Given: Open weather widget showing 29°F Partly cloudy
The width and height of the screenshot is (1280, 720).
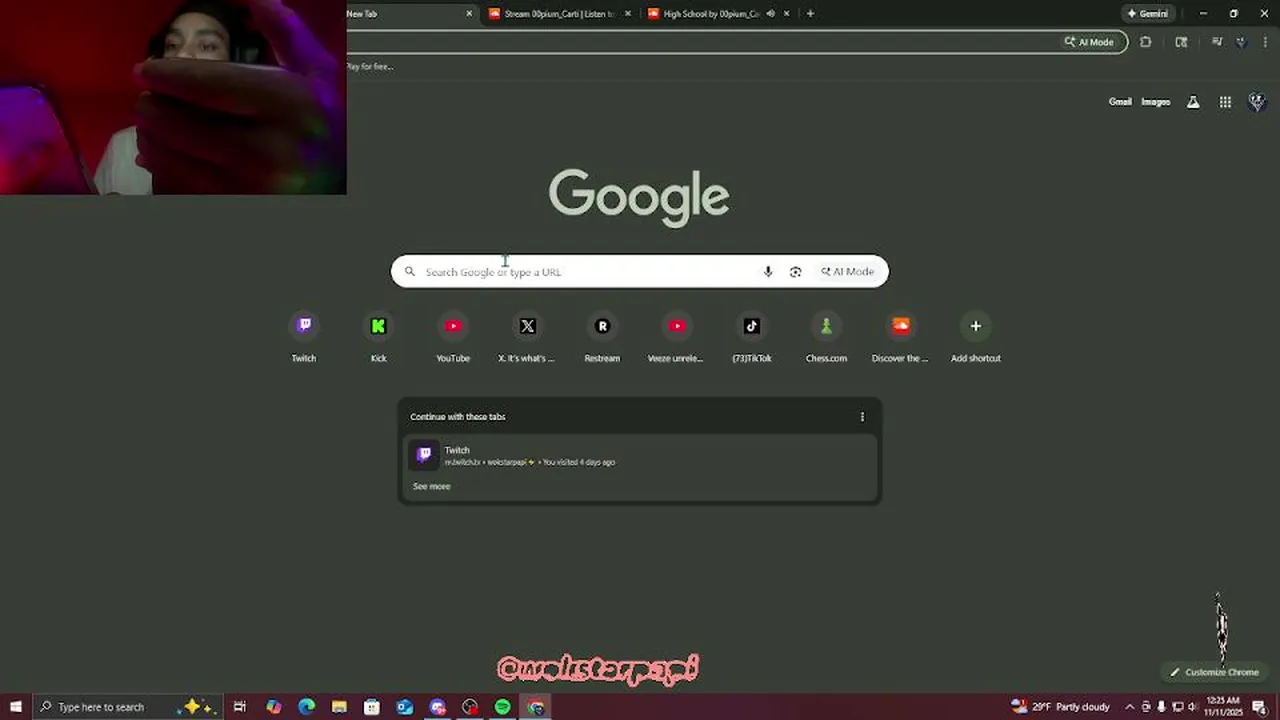Looking at the screenshot, I should click(x=1060, y=707).
